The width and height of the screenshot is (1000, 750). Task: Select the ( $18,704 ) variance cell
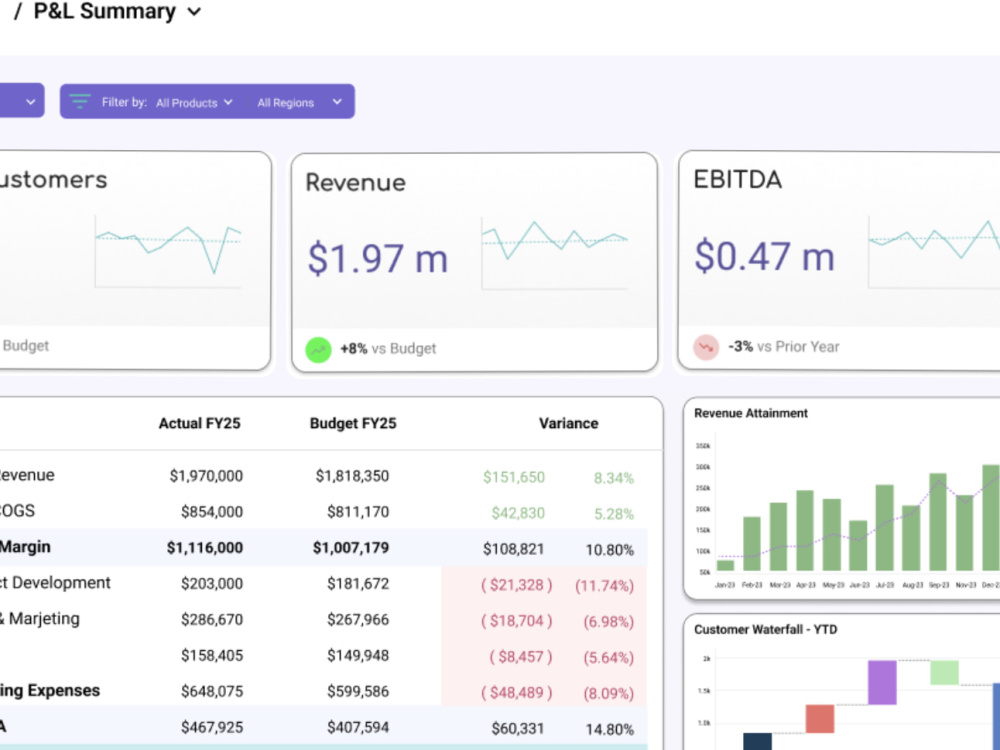tap(517, 621)
